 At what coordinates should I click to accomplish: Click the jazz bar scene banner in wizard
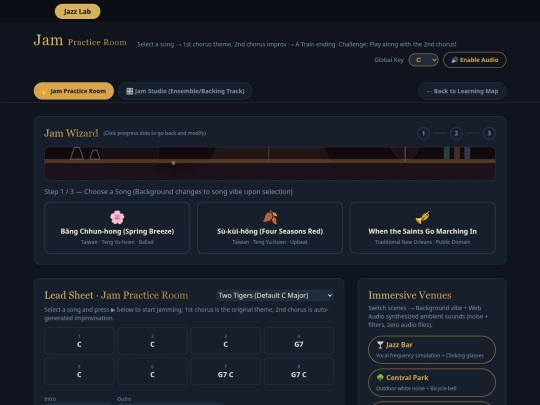(270, 164)
